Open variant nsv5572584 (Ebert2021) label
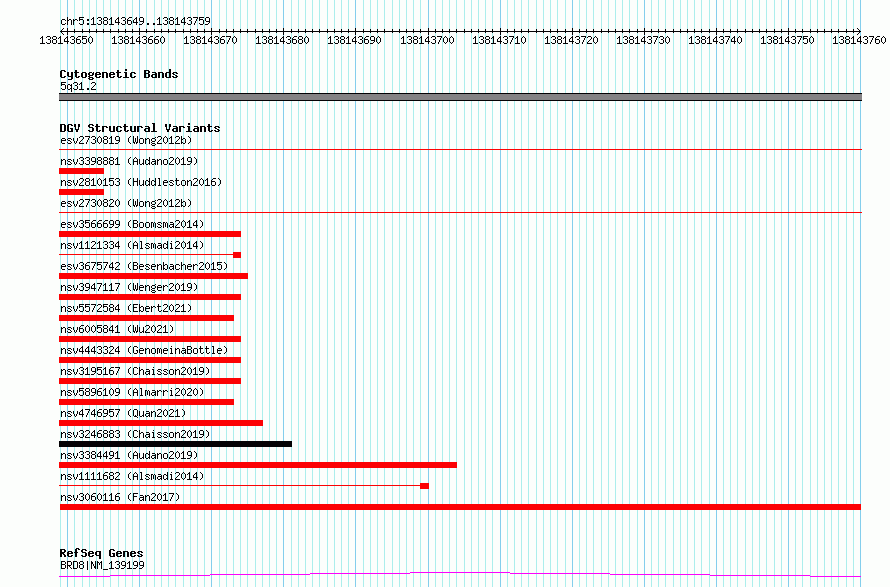Viewport: 890px width, 587px height. click(x=126, y=308)
